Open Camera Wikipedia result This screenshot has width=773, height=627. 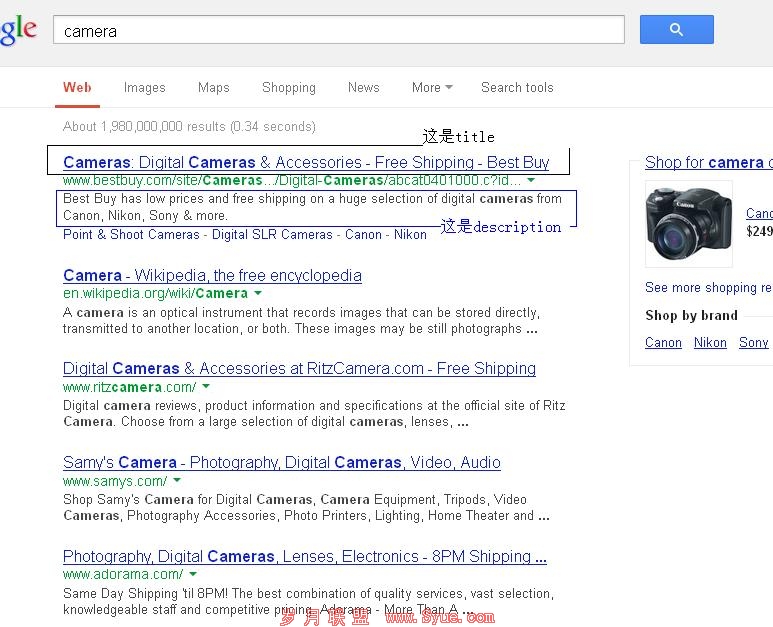coord(212,275)
